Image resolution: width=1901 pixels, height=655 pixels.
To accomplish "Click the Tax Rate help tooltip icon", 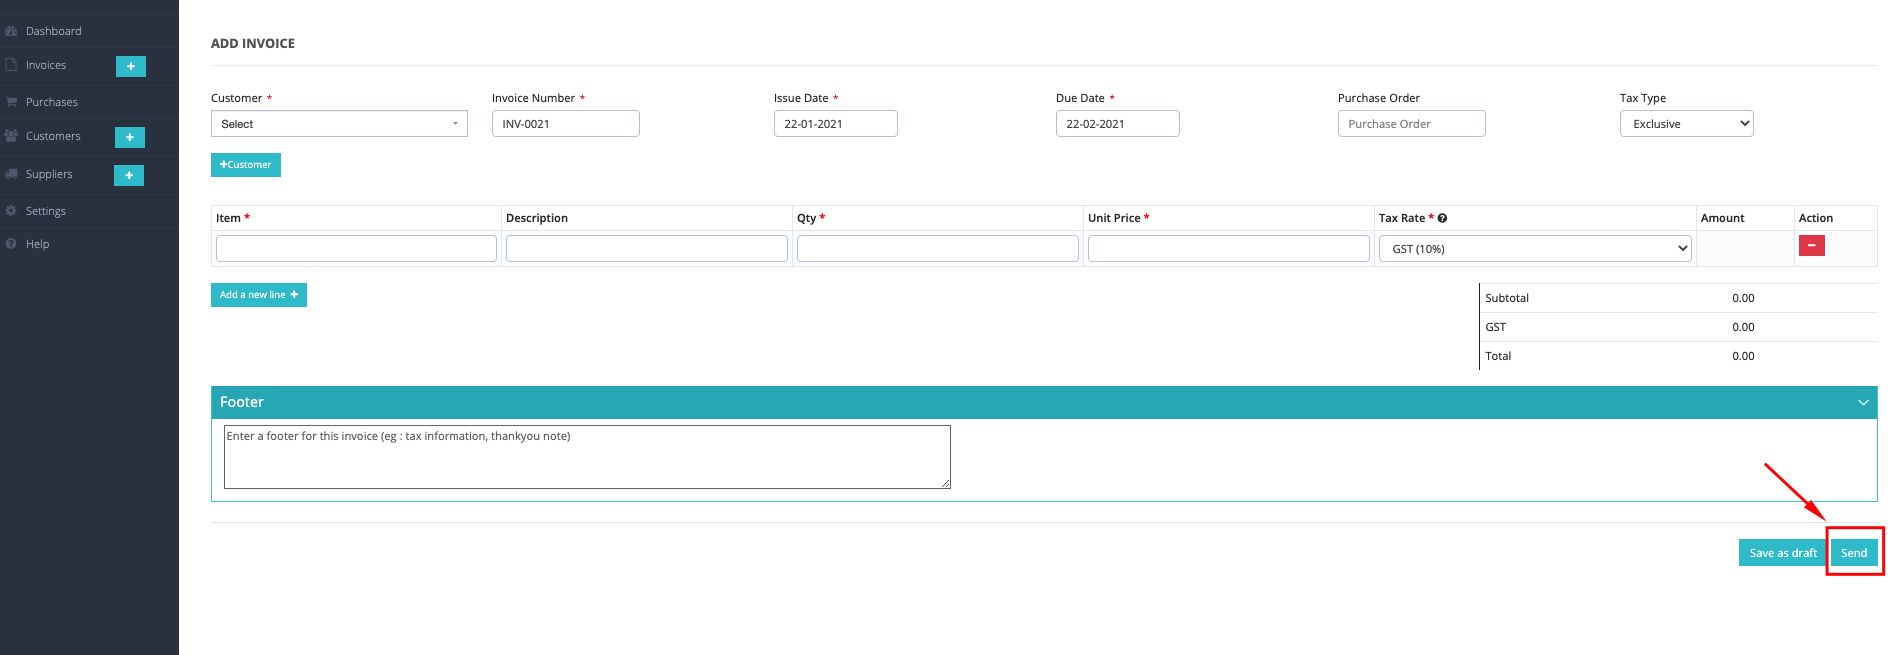I will pyautogui.click(x=1443, y=218).
